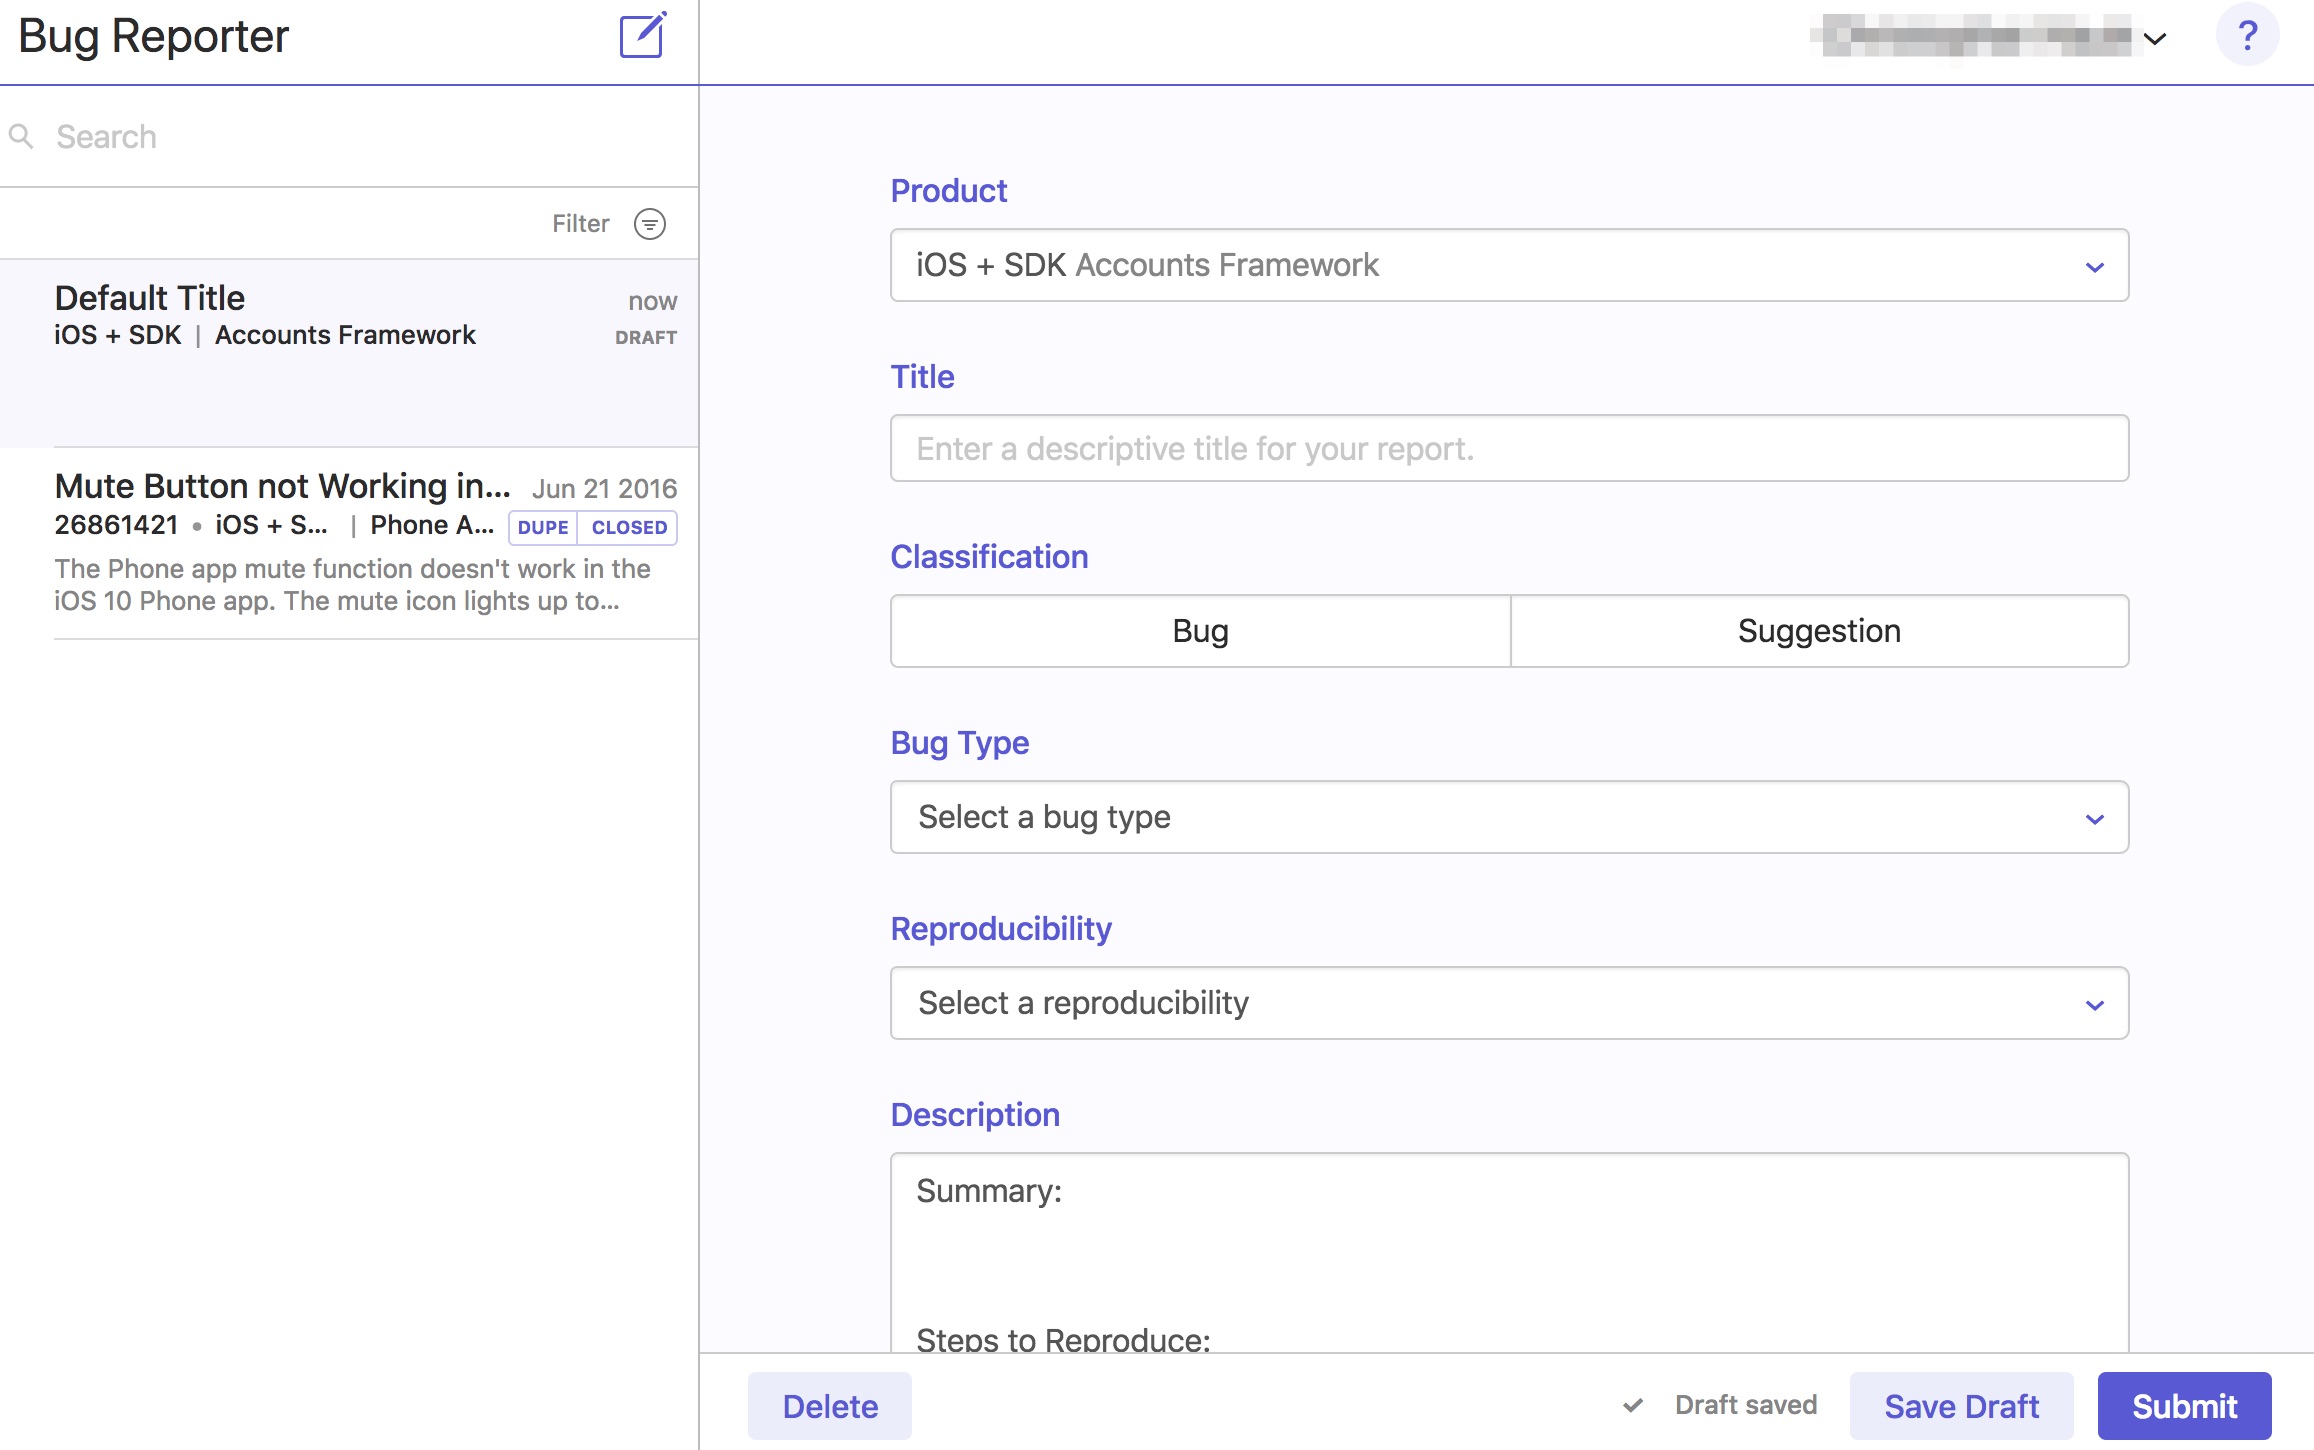The image size is (2314, 1450).
Task: Open the help question mark icon
Action: click(x=2247, y=37)
